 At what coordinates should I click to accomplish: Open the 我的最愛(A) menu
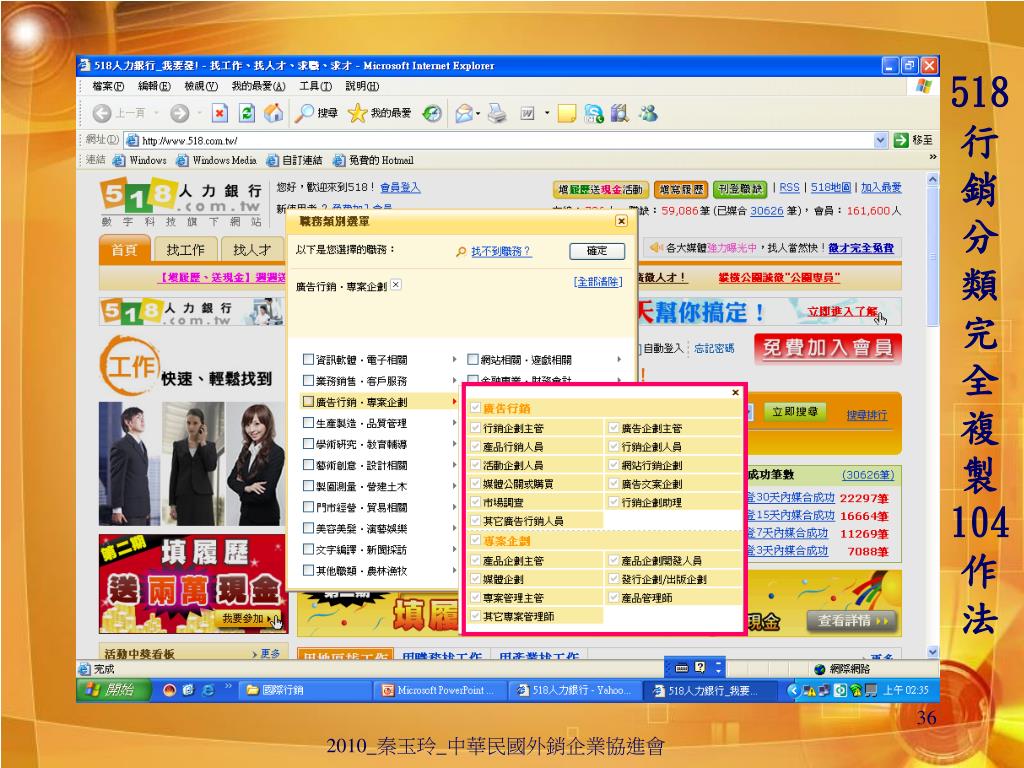pos(258,86)
